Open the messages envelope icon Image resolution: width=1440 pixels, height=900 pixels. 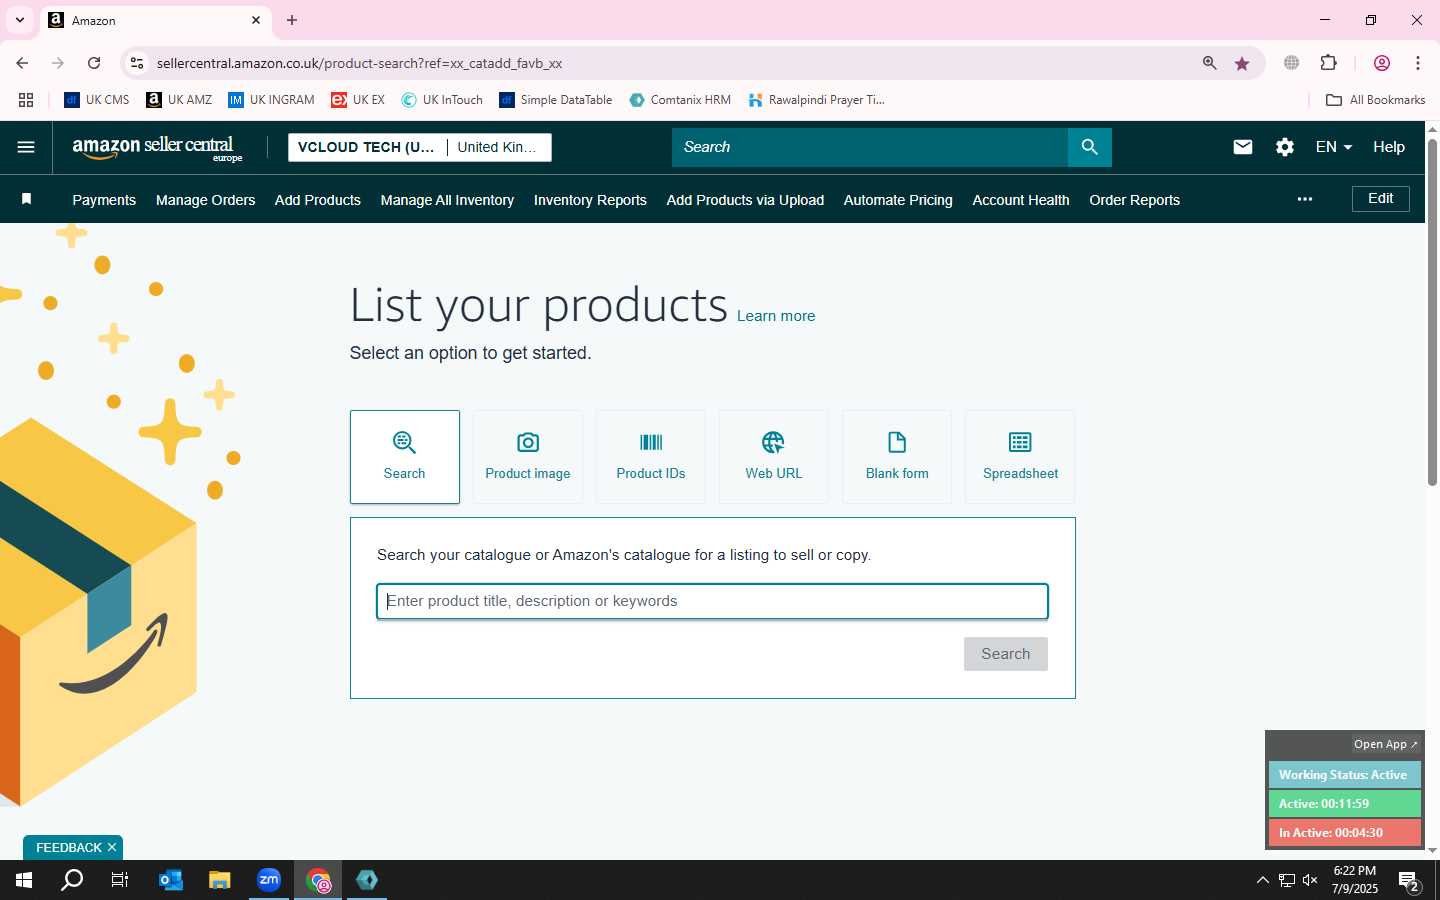pos(1242,147)
